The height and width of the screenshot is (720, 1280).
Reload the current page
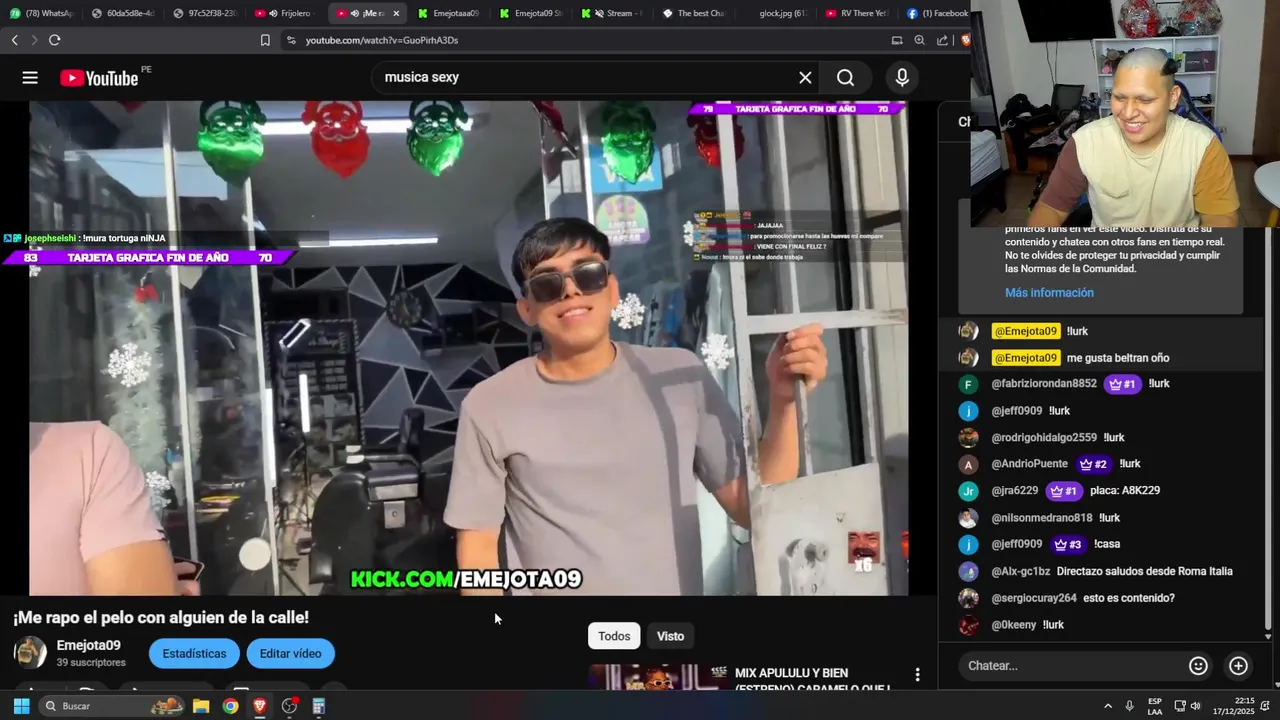coord(55,40)
